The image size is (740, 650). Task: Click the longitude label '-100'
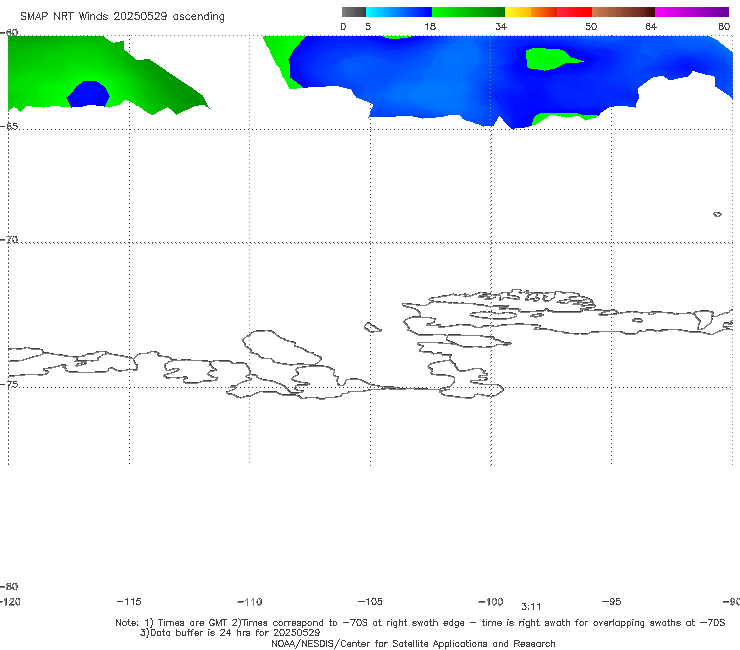point(491,601)
